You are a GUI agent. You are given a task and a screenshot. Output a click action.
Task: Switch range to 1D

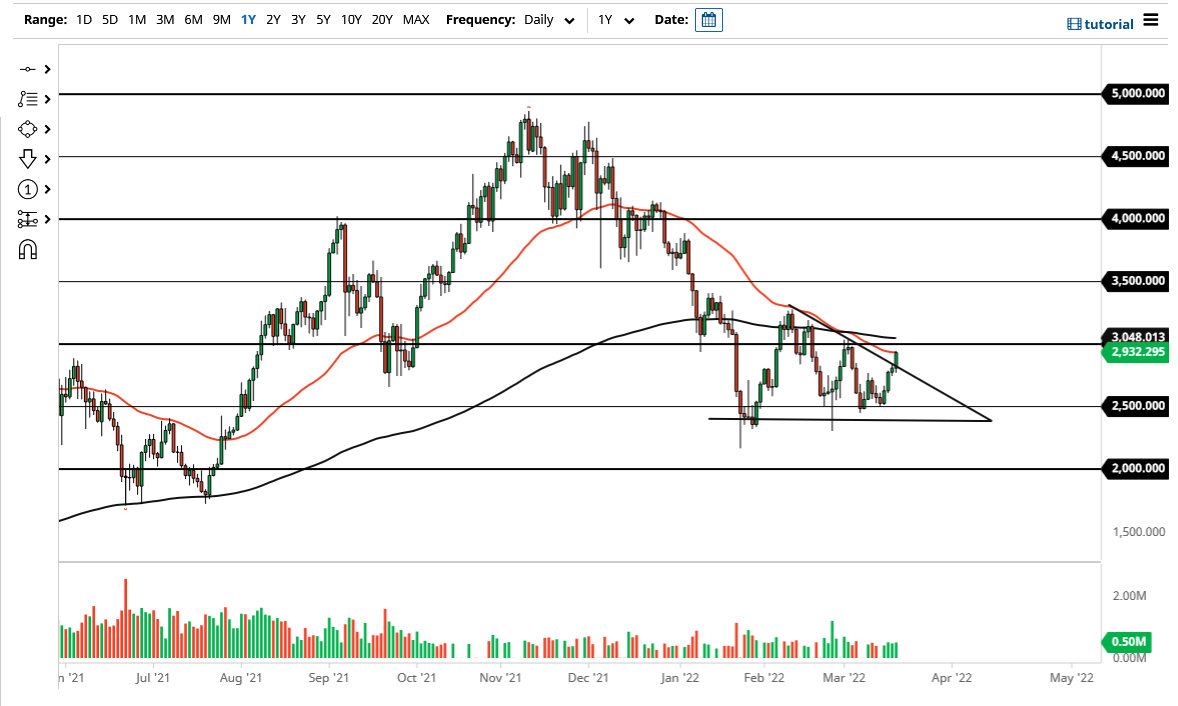[84, 19]
